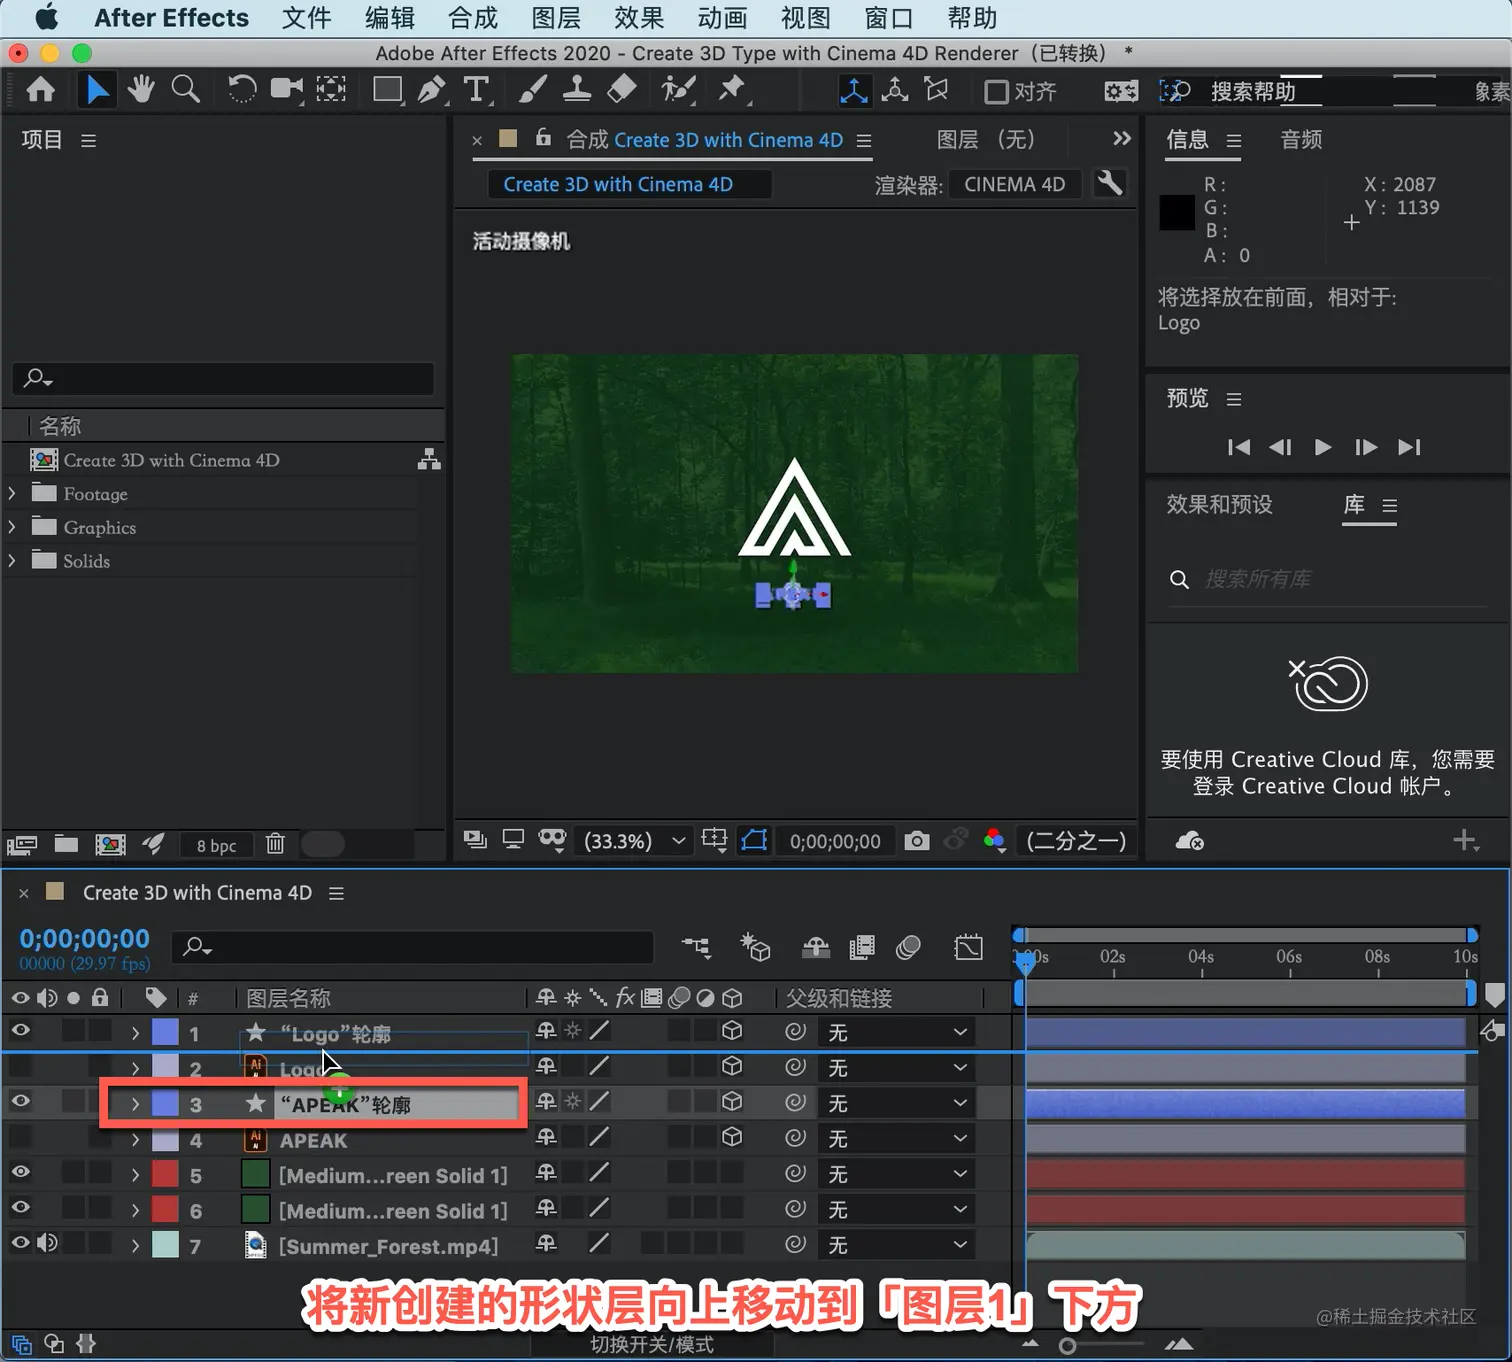Expand layer 5 properties
This screenshot has width=1512, height=1362.
(x=135, y=1175)
